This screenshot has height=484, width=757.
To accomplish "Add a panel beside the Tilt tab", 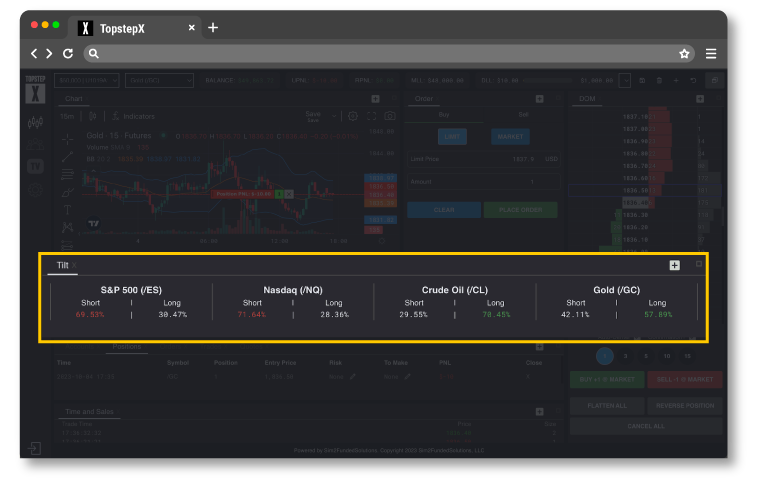I will pos(675,265).
